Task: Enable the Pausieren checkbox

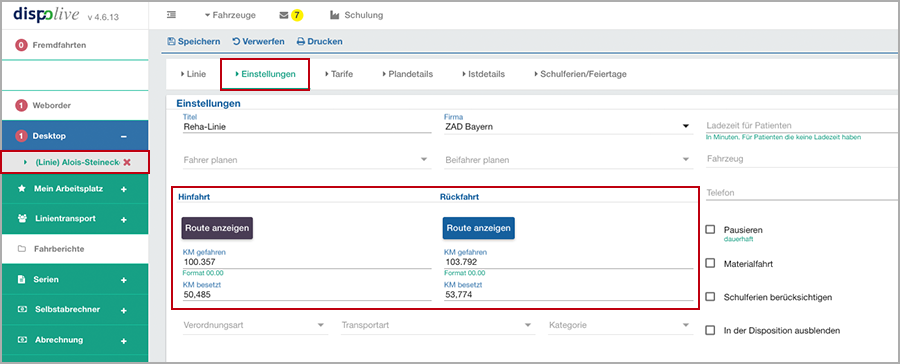Action: (710, 229)
